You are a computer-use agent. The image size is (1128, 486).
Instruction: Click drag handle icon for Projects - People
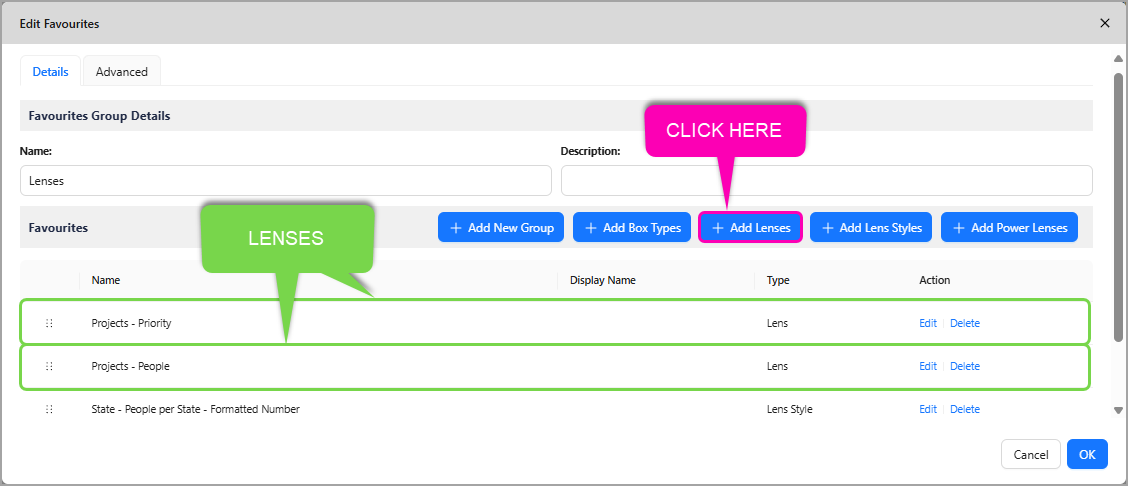[x=49, y=366]
